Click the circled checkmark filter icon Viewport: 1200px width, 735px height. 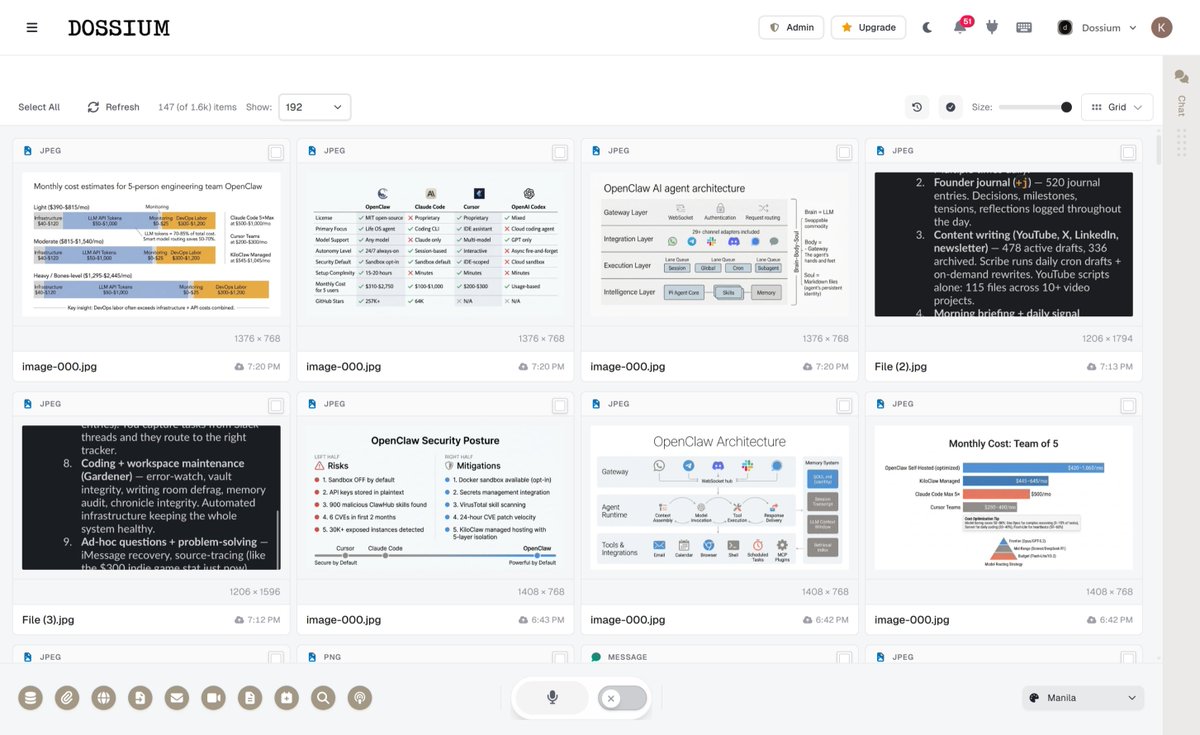pyautogui.click(x=950, y=107)
